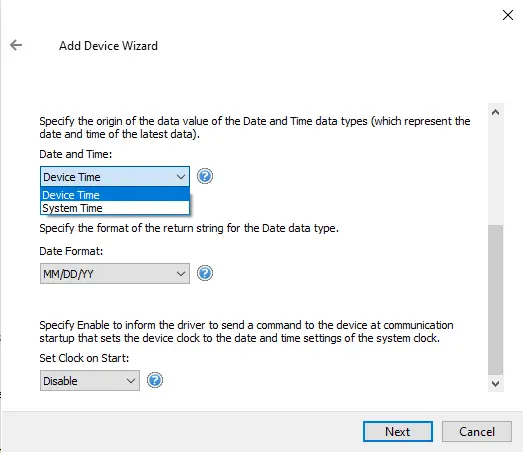Click the chevron arrow of Date Format

pyautogui.click(x=181, y=274)
